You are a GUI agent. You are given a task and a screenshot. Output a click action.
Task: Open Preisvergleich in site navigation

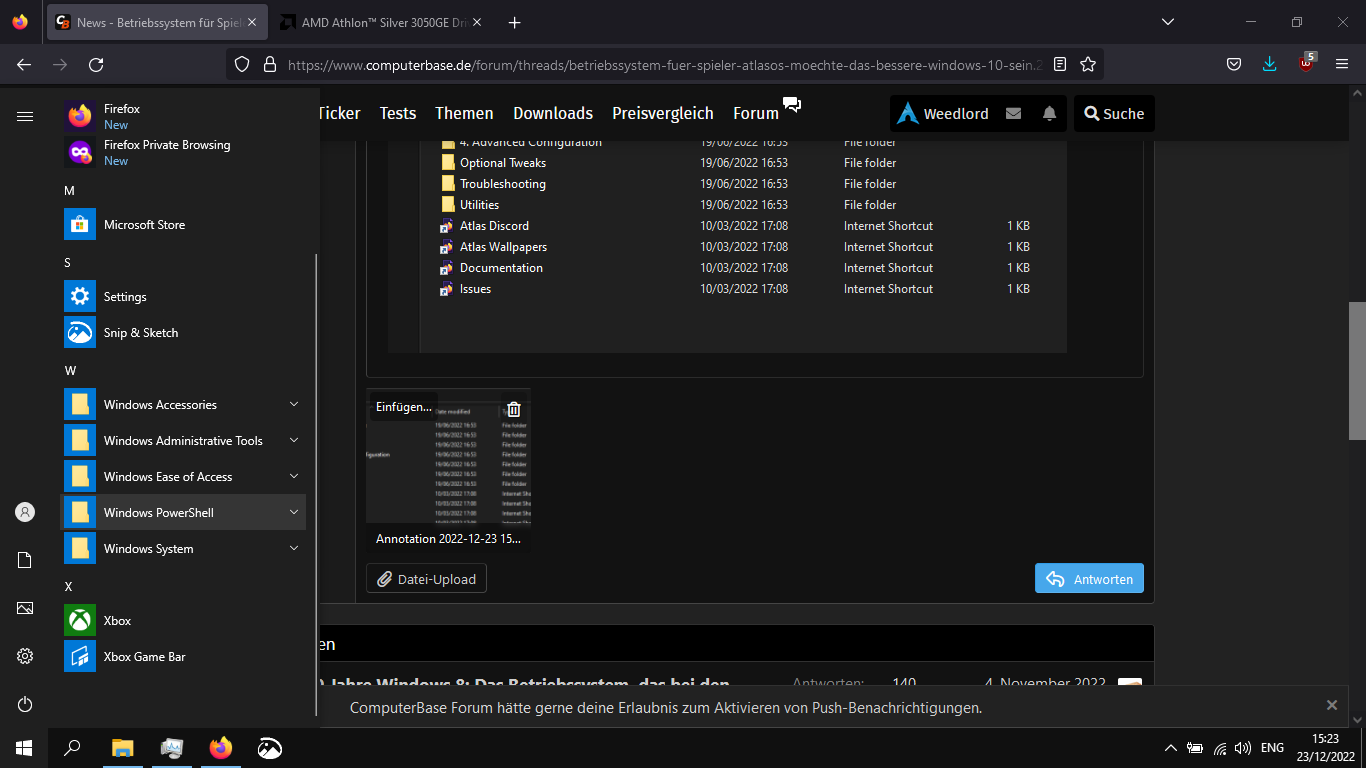[663, 114]
